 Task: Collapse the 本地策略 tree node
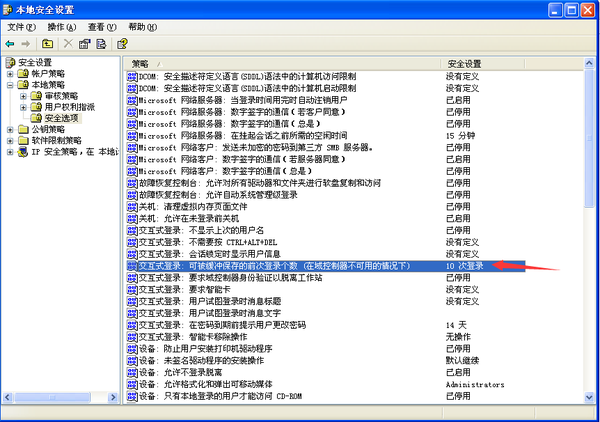10,85
